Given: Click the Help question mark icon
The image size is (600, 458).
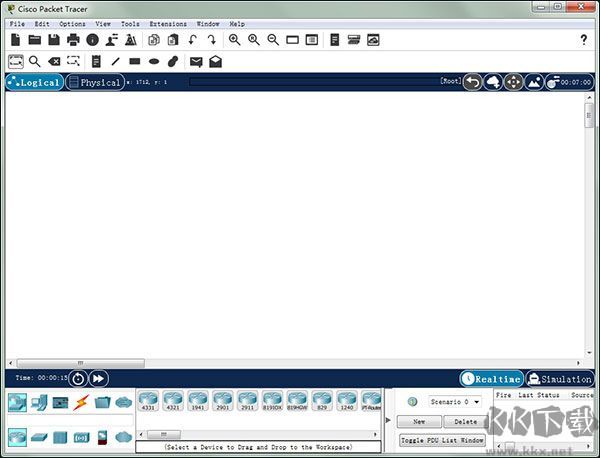Looking at the screenshot, I should click(584, 40).
